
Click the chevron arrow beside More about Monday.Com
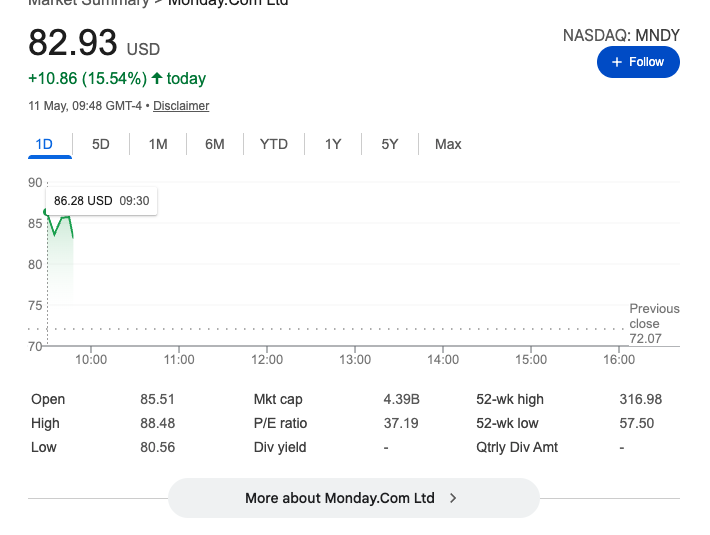(x=453, y=498)
